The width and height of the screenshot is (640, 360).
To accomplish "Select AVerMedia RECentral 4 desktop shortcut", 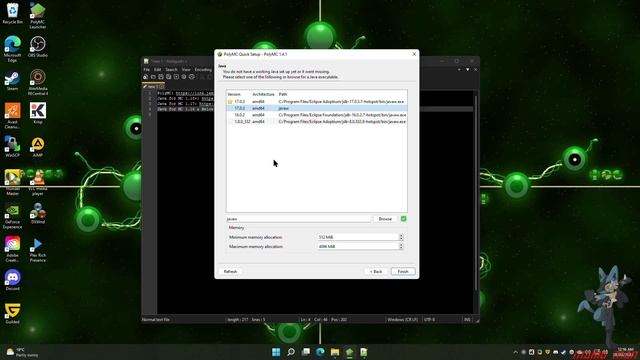I will coord(38,83).
